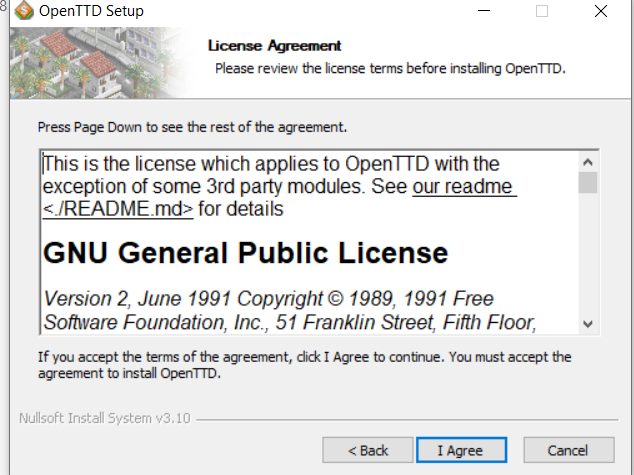Viewport: 634px width, 475px height.
Task: Accept the license with I Agree
Action: [x=460, y=450]
